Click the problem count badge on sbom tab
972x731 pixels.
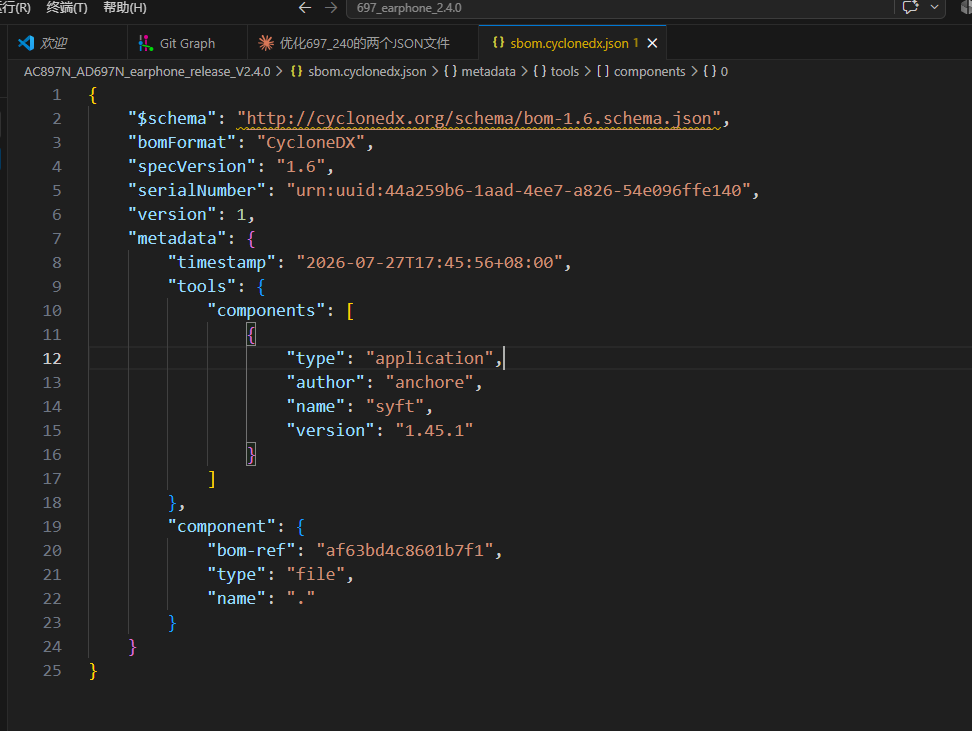pos(635,43)
